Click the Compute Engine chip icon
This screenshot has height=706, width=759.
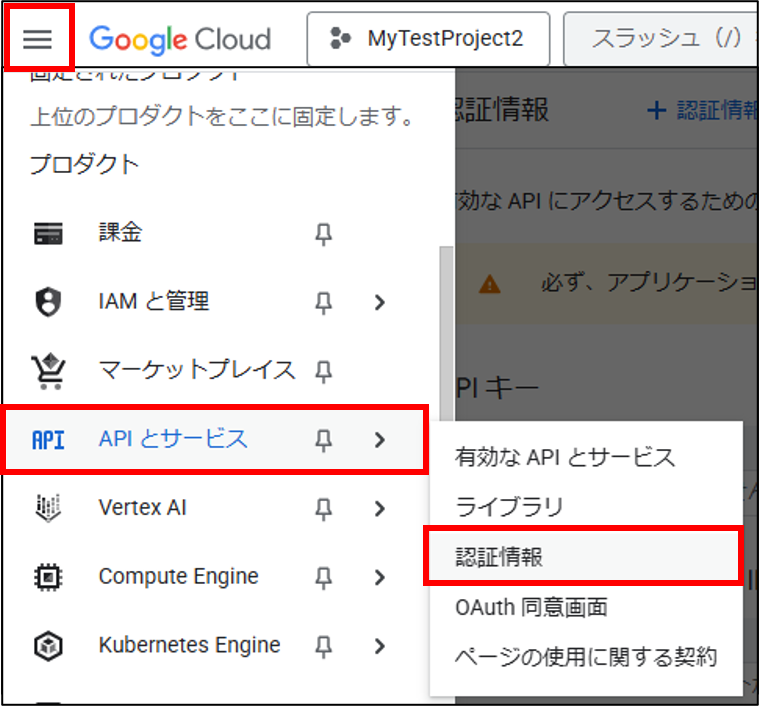click(x=48, y=577)
